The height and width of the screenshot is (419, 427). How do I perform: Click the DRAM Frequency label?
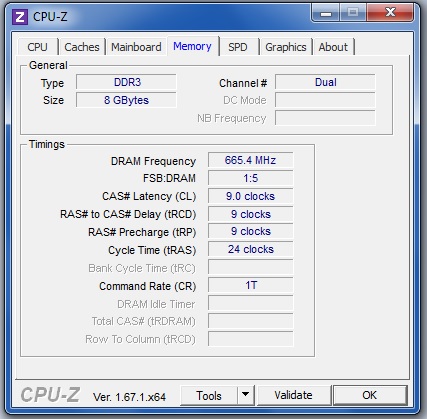coord(153,161)
